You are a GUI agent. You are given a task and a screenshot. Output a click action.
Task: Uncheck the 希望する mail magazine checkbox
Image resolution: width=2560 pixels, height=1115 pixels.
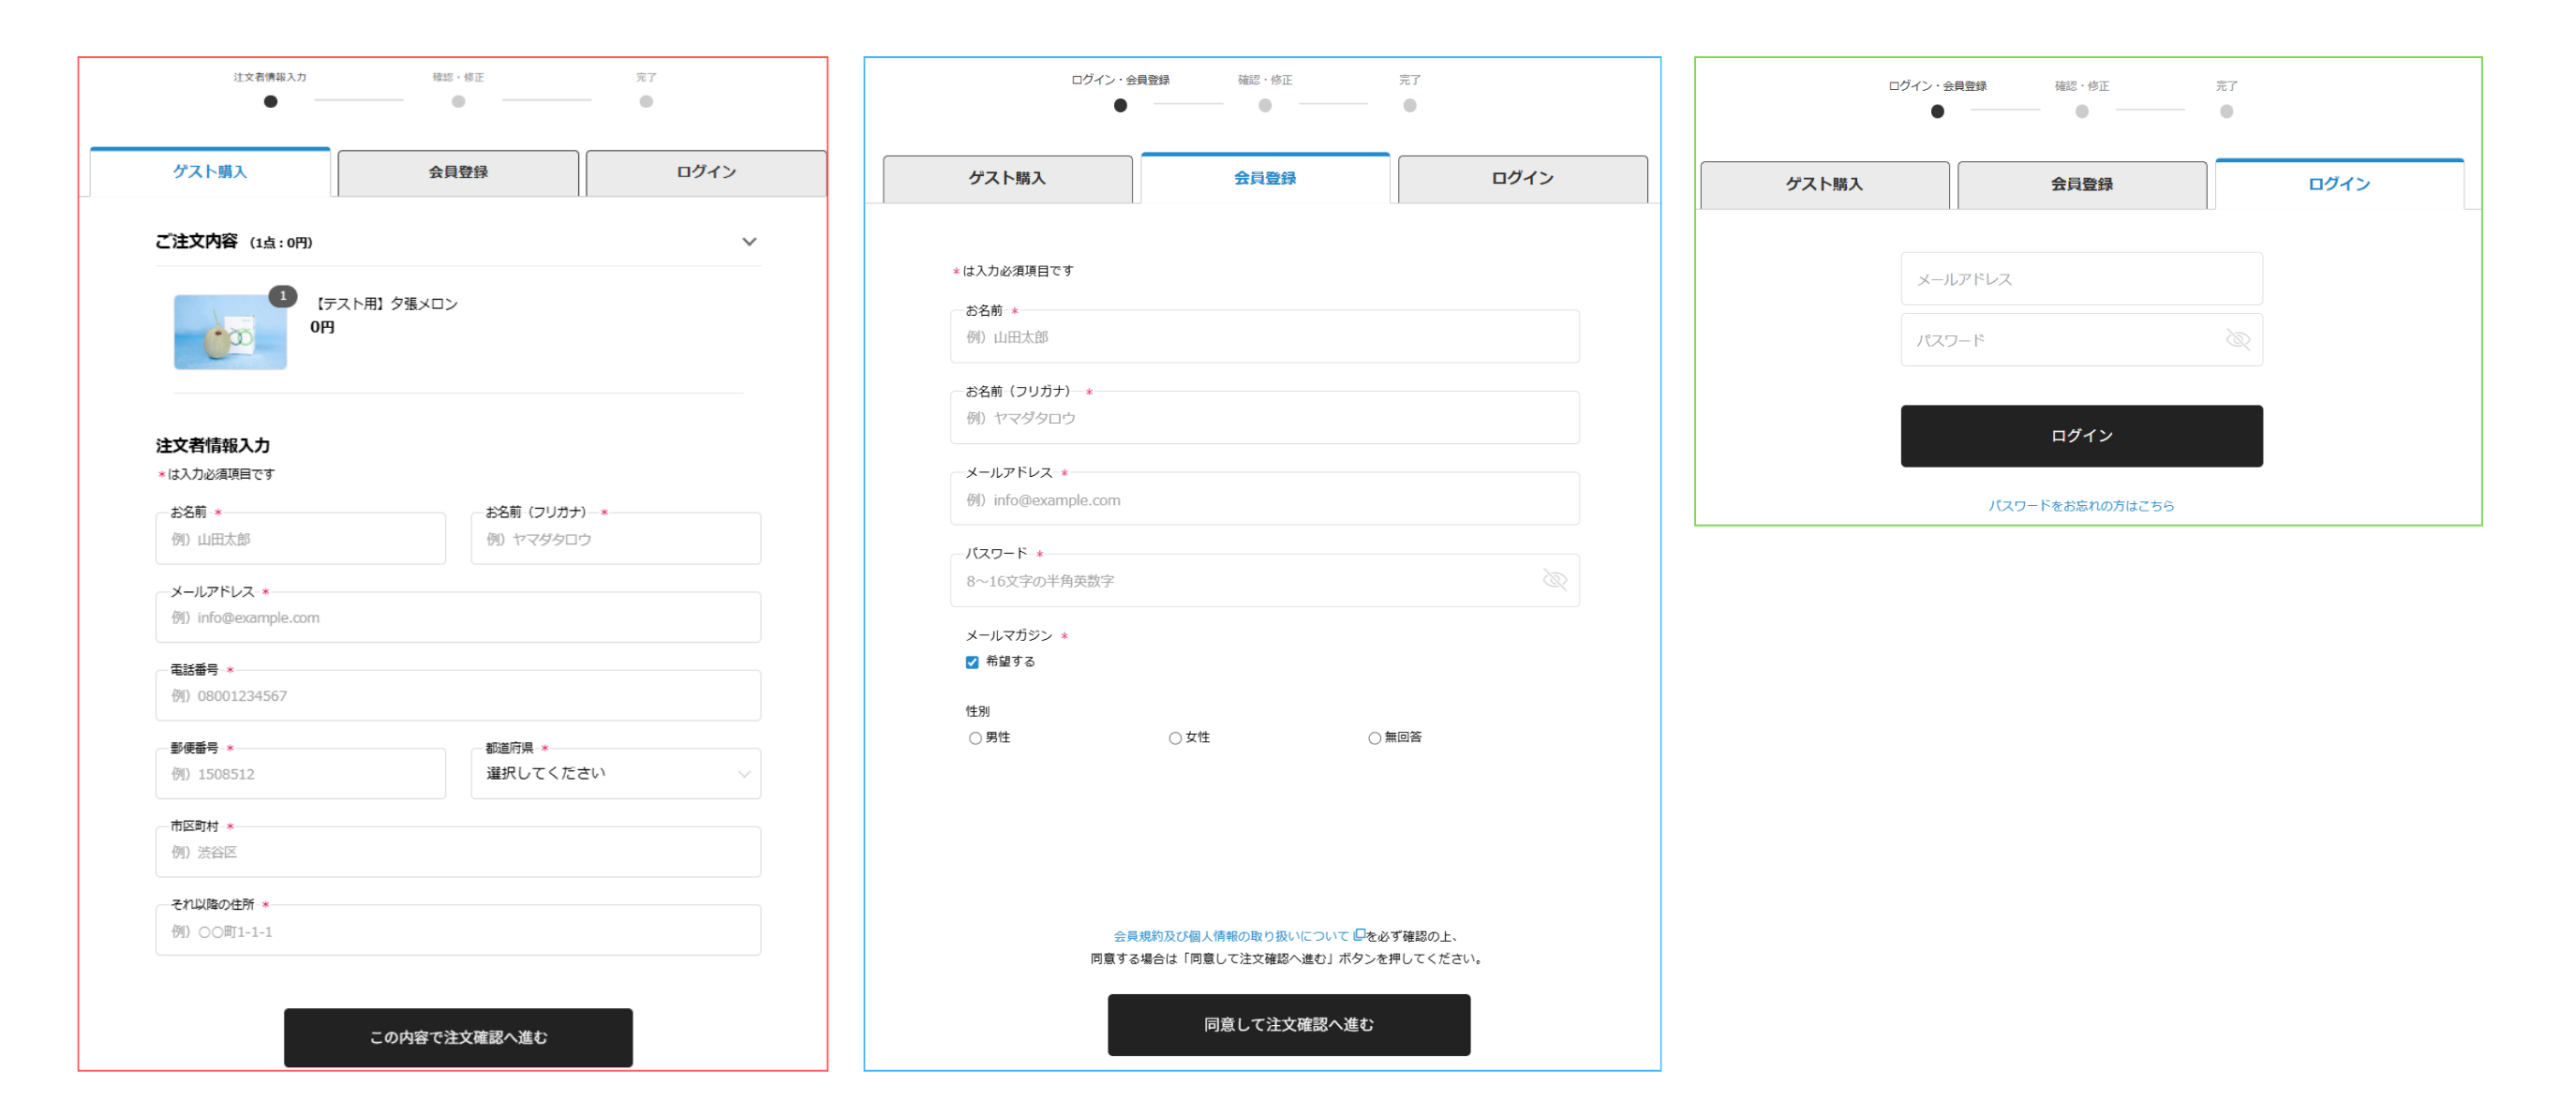coord(971,662)
